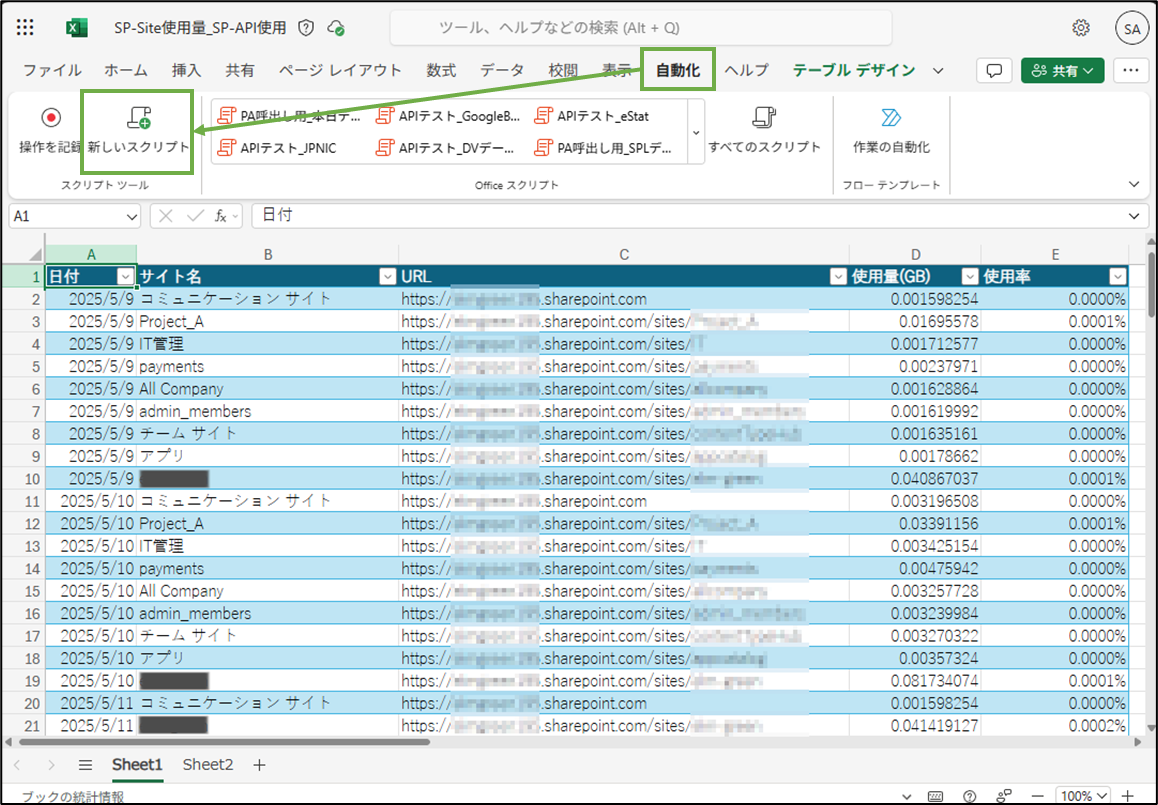Switch to the 数式 tab
This screenshot has width=1158, height=805.
coord(441,71)
